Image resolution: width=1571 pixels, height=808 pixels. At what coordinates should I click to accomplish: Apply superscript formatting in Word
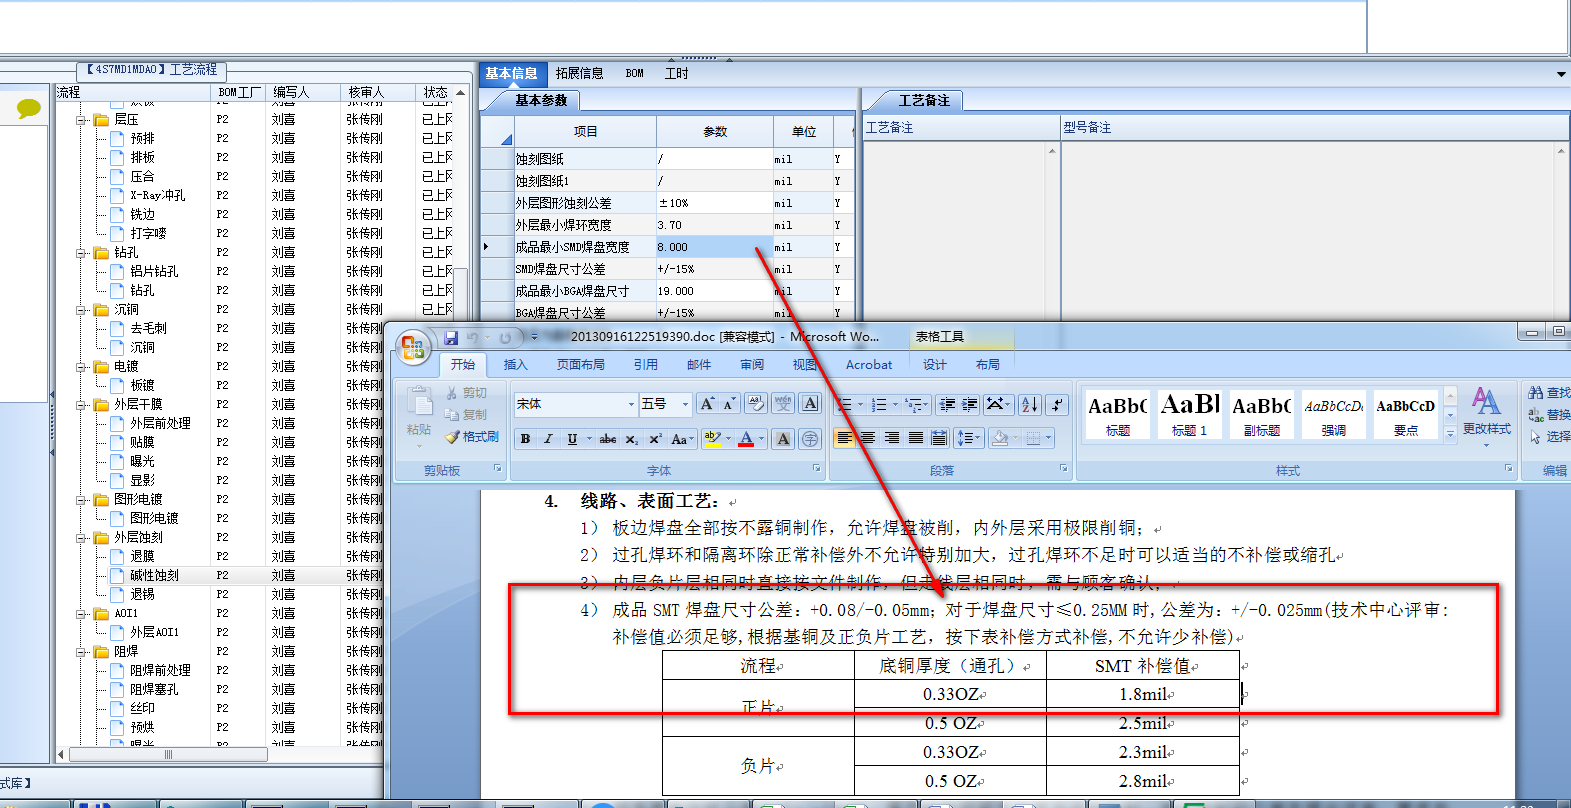pyautogui.click(x=655, y=438)
